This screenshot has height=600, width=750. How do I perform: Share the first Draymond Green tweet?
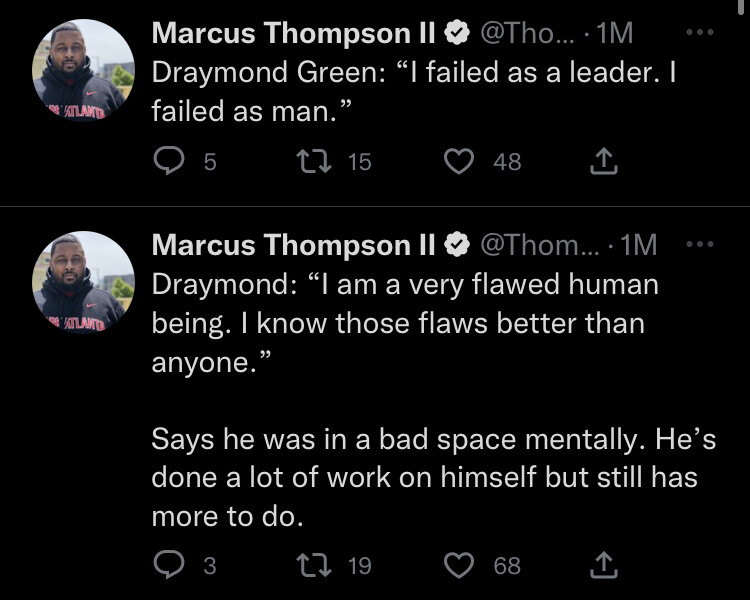(x=604, y=161)
